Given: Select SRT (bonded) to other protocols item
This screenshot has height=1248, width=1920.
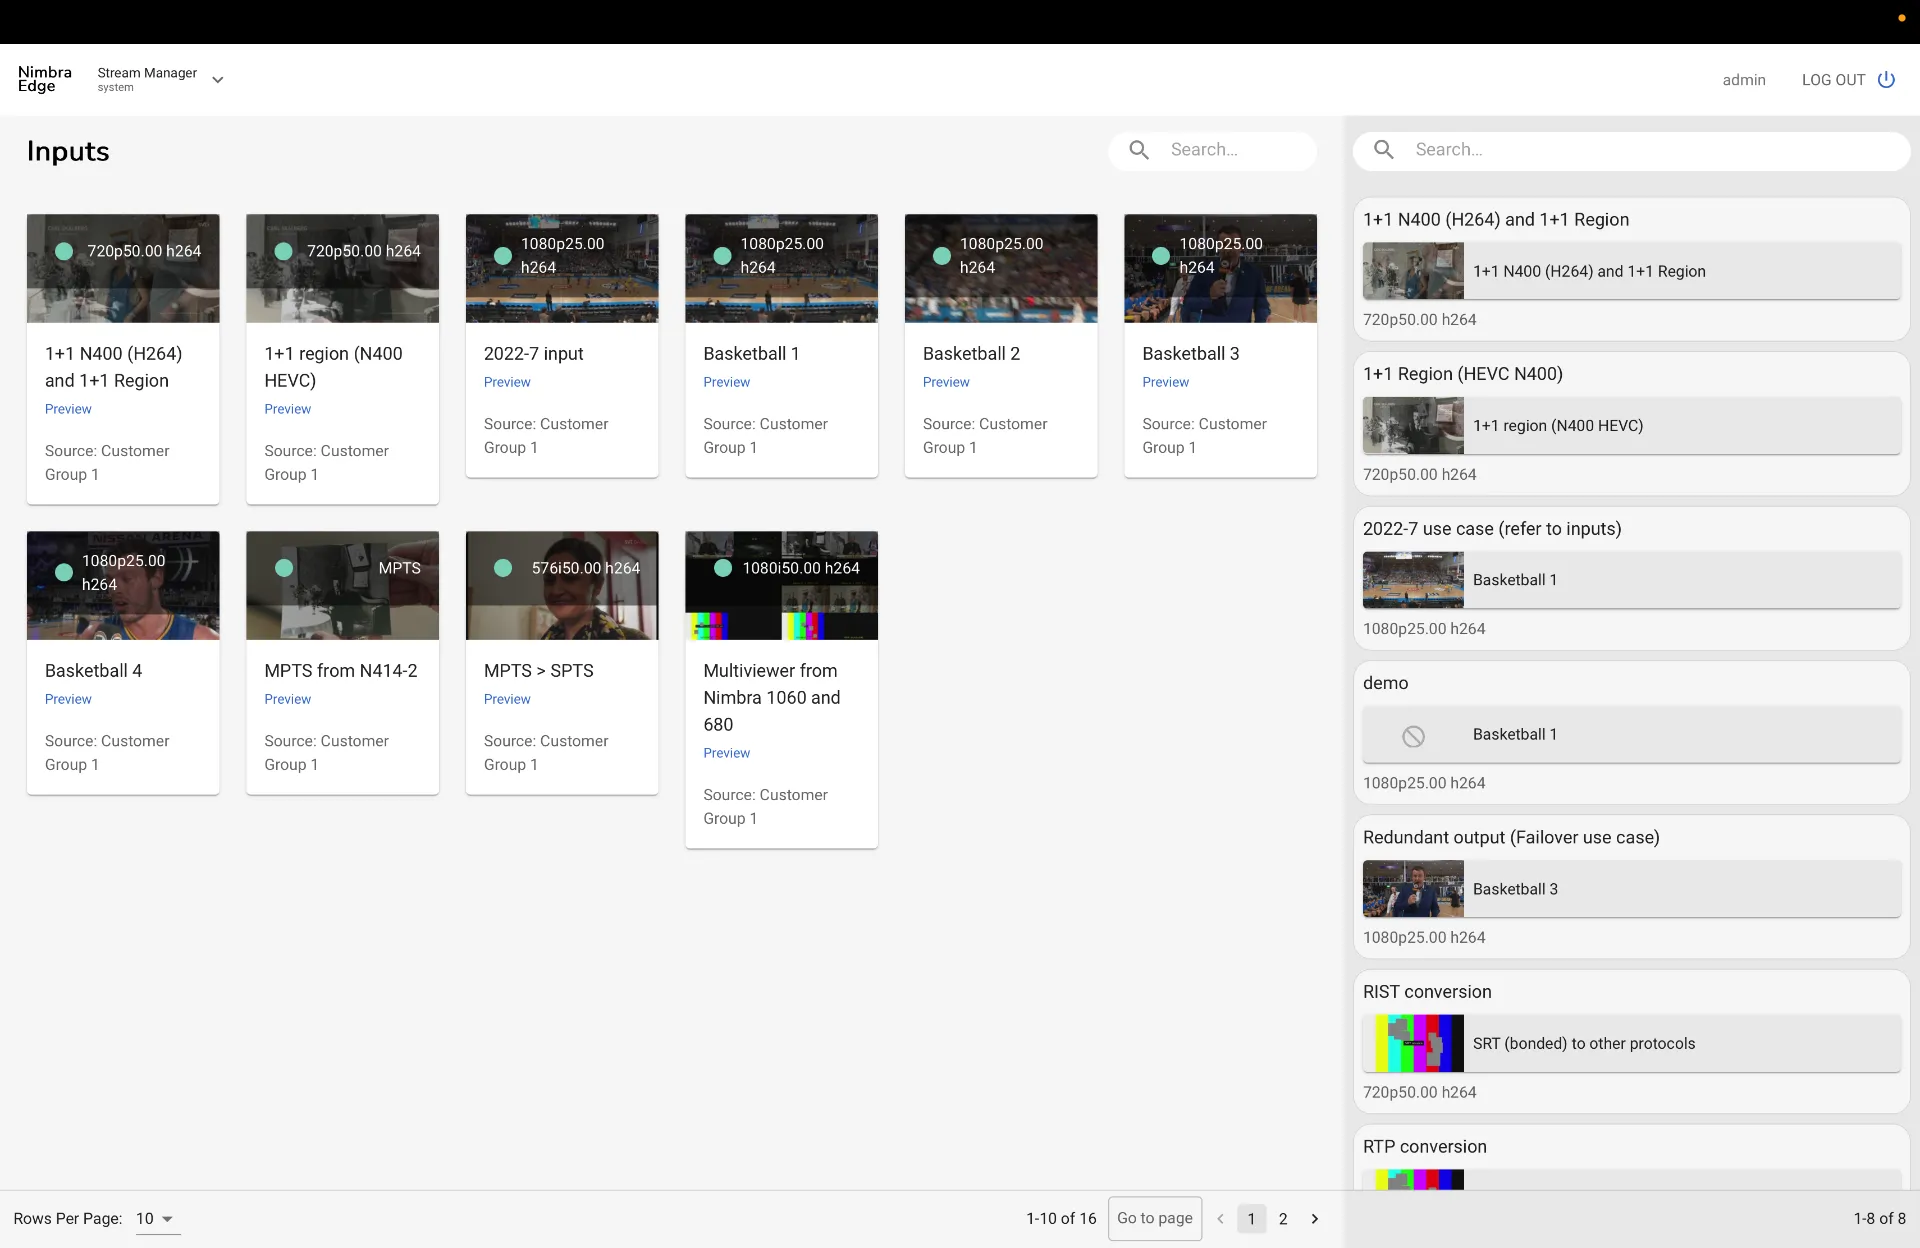Looking at the screenshot, I should tap(1631, 1043).
